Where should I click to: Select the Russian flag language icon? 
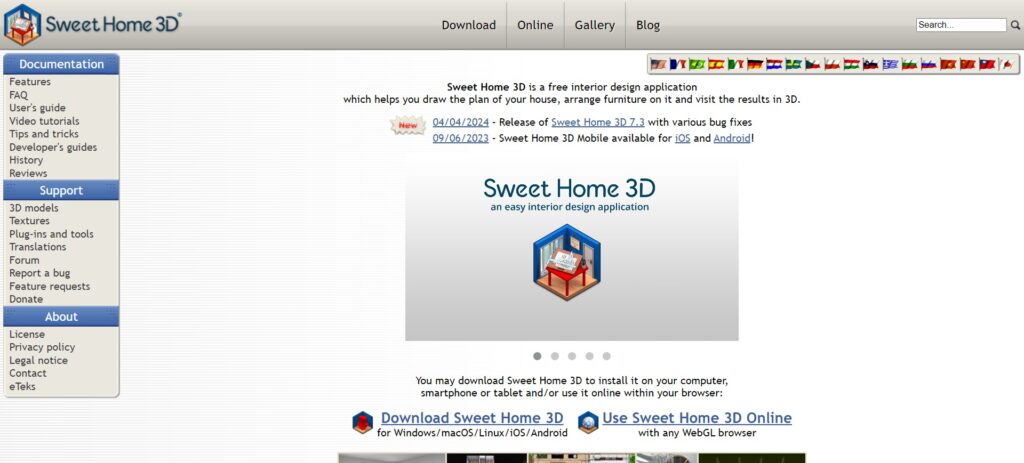(x=929, y=64)
